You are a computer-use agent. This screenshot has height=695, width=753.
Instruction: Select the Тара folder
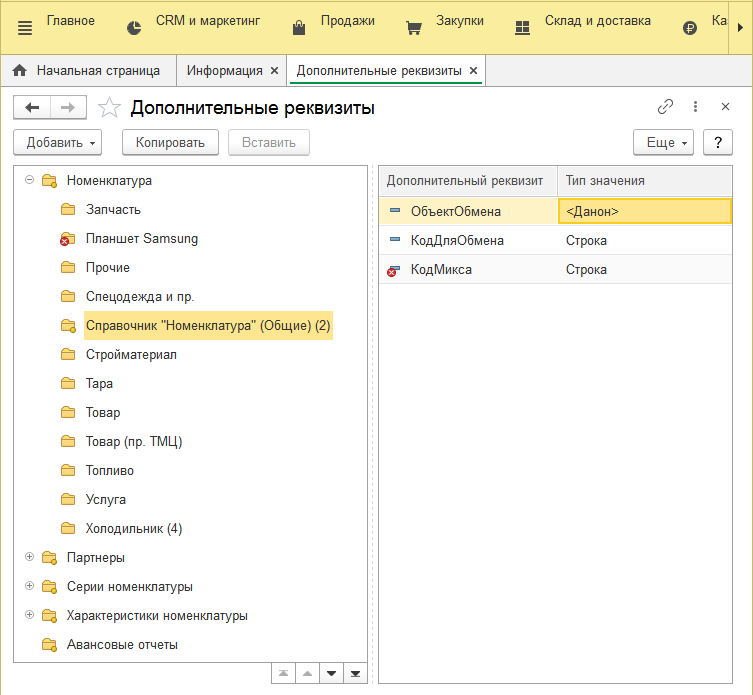tap(99, 384)
